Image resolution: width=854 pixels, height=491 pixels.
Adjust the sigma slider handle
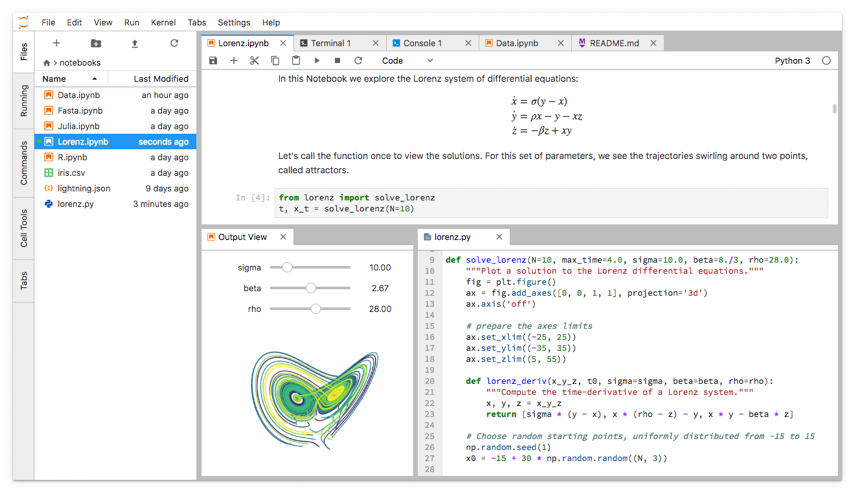point(287,267)
